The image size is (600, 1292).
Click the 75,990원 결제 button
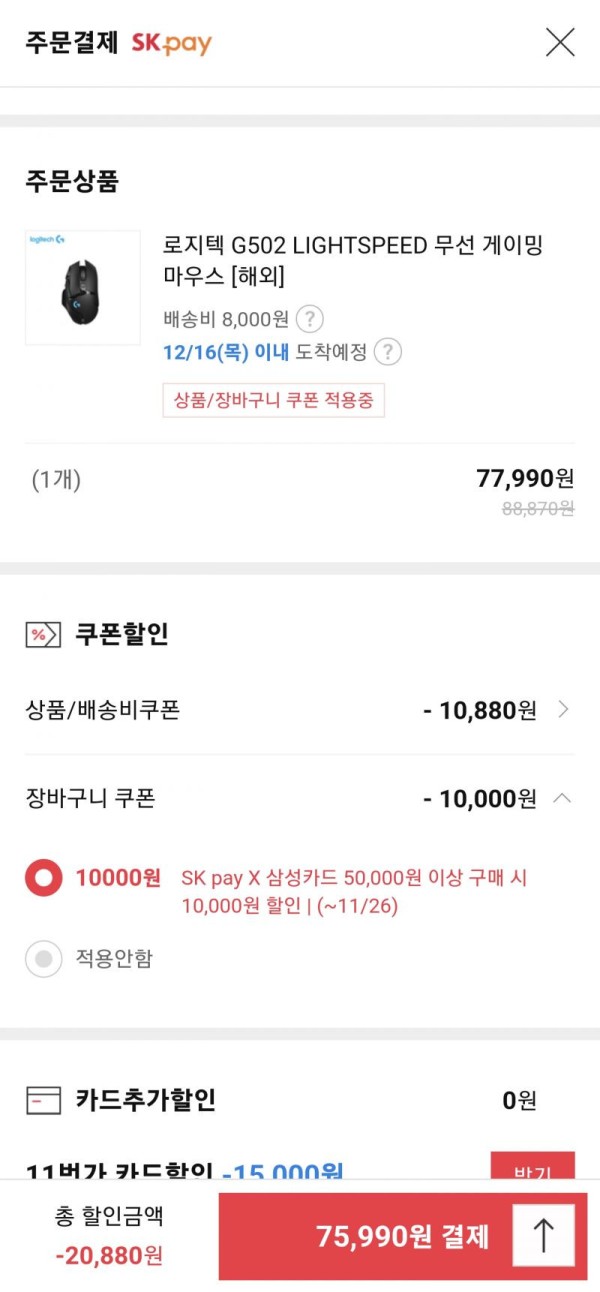[x=403, y=1236]
